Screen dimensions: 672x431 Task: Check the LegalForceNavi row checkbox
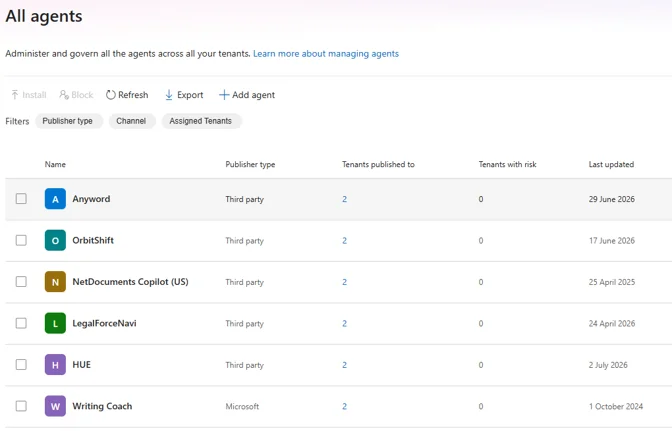click(x=21, y=323)
